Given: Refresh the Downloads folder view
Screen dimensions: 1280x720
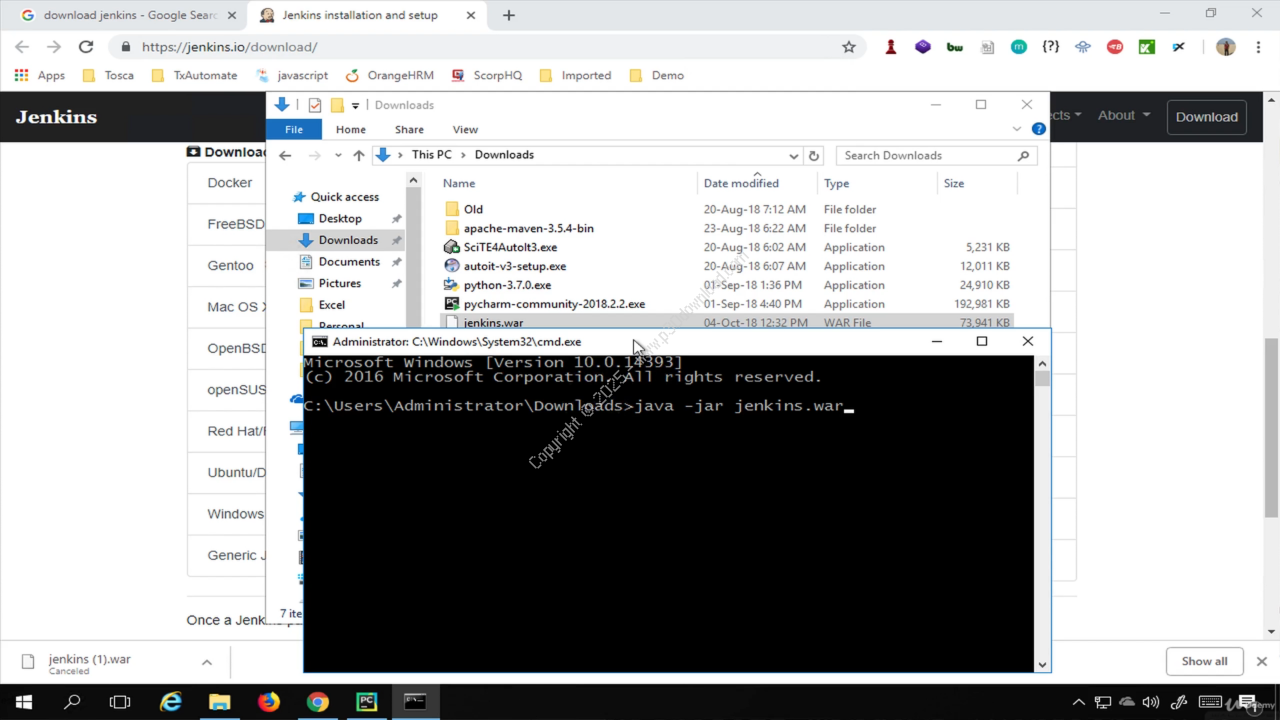Looking at the screenshot, I should pyautogui.click(x=814, y=156).
